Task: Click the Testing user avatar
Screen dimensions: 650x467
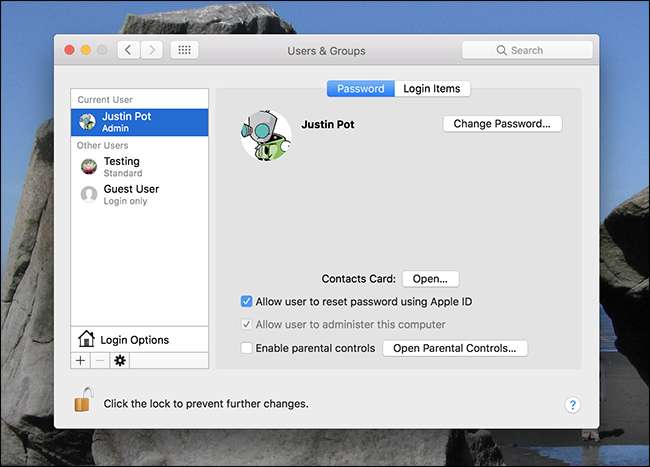Action: [89, 167]
